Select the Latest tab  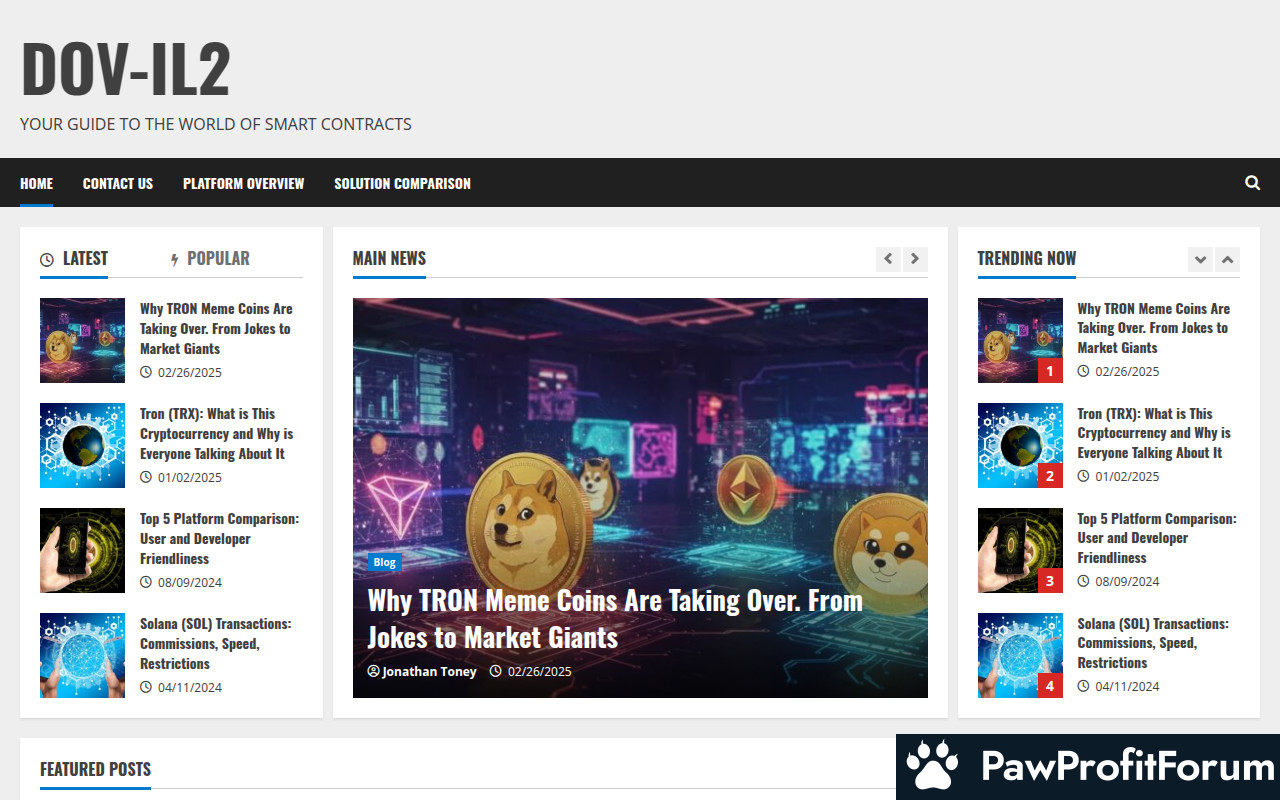click(x=85, y=258)
